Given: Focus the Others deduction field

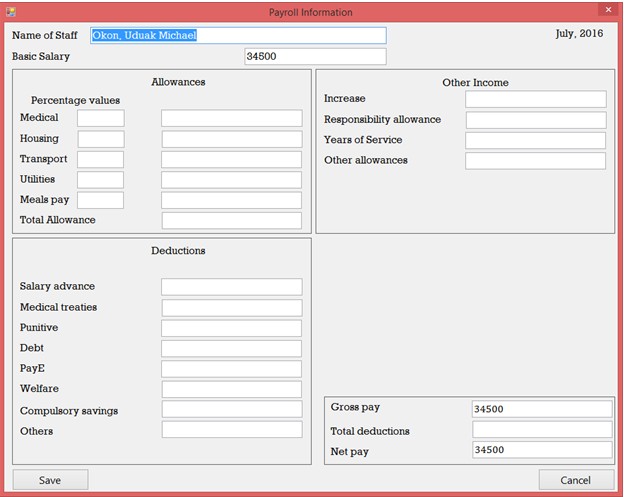Looking at the screenshot, I should point(232,429).
